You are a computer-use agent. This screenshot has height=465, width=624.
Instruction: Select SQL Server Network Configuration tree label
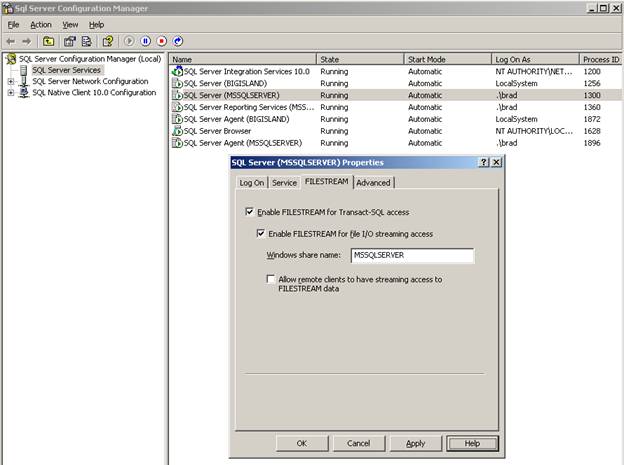coord(90,81)
